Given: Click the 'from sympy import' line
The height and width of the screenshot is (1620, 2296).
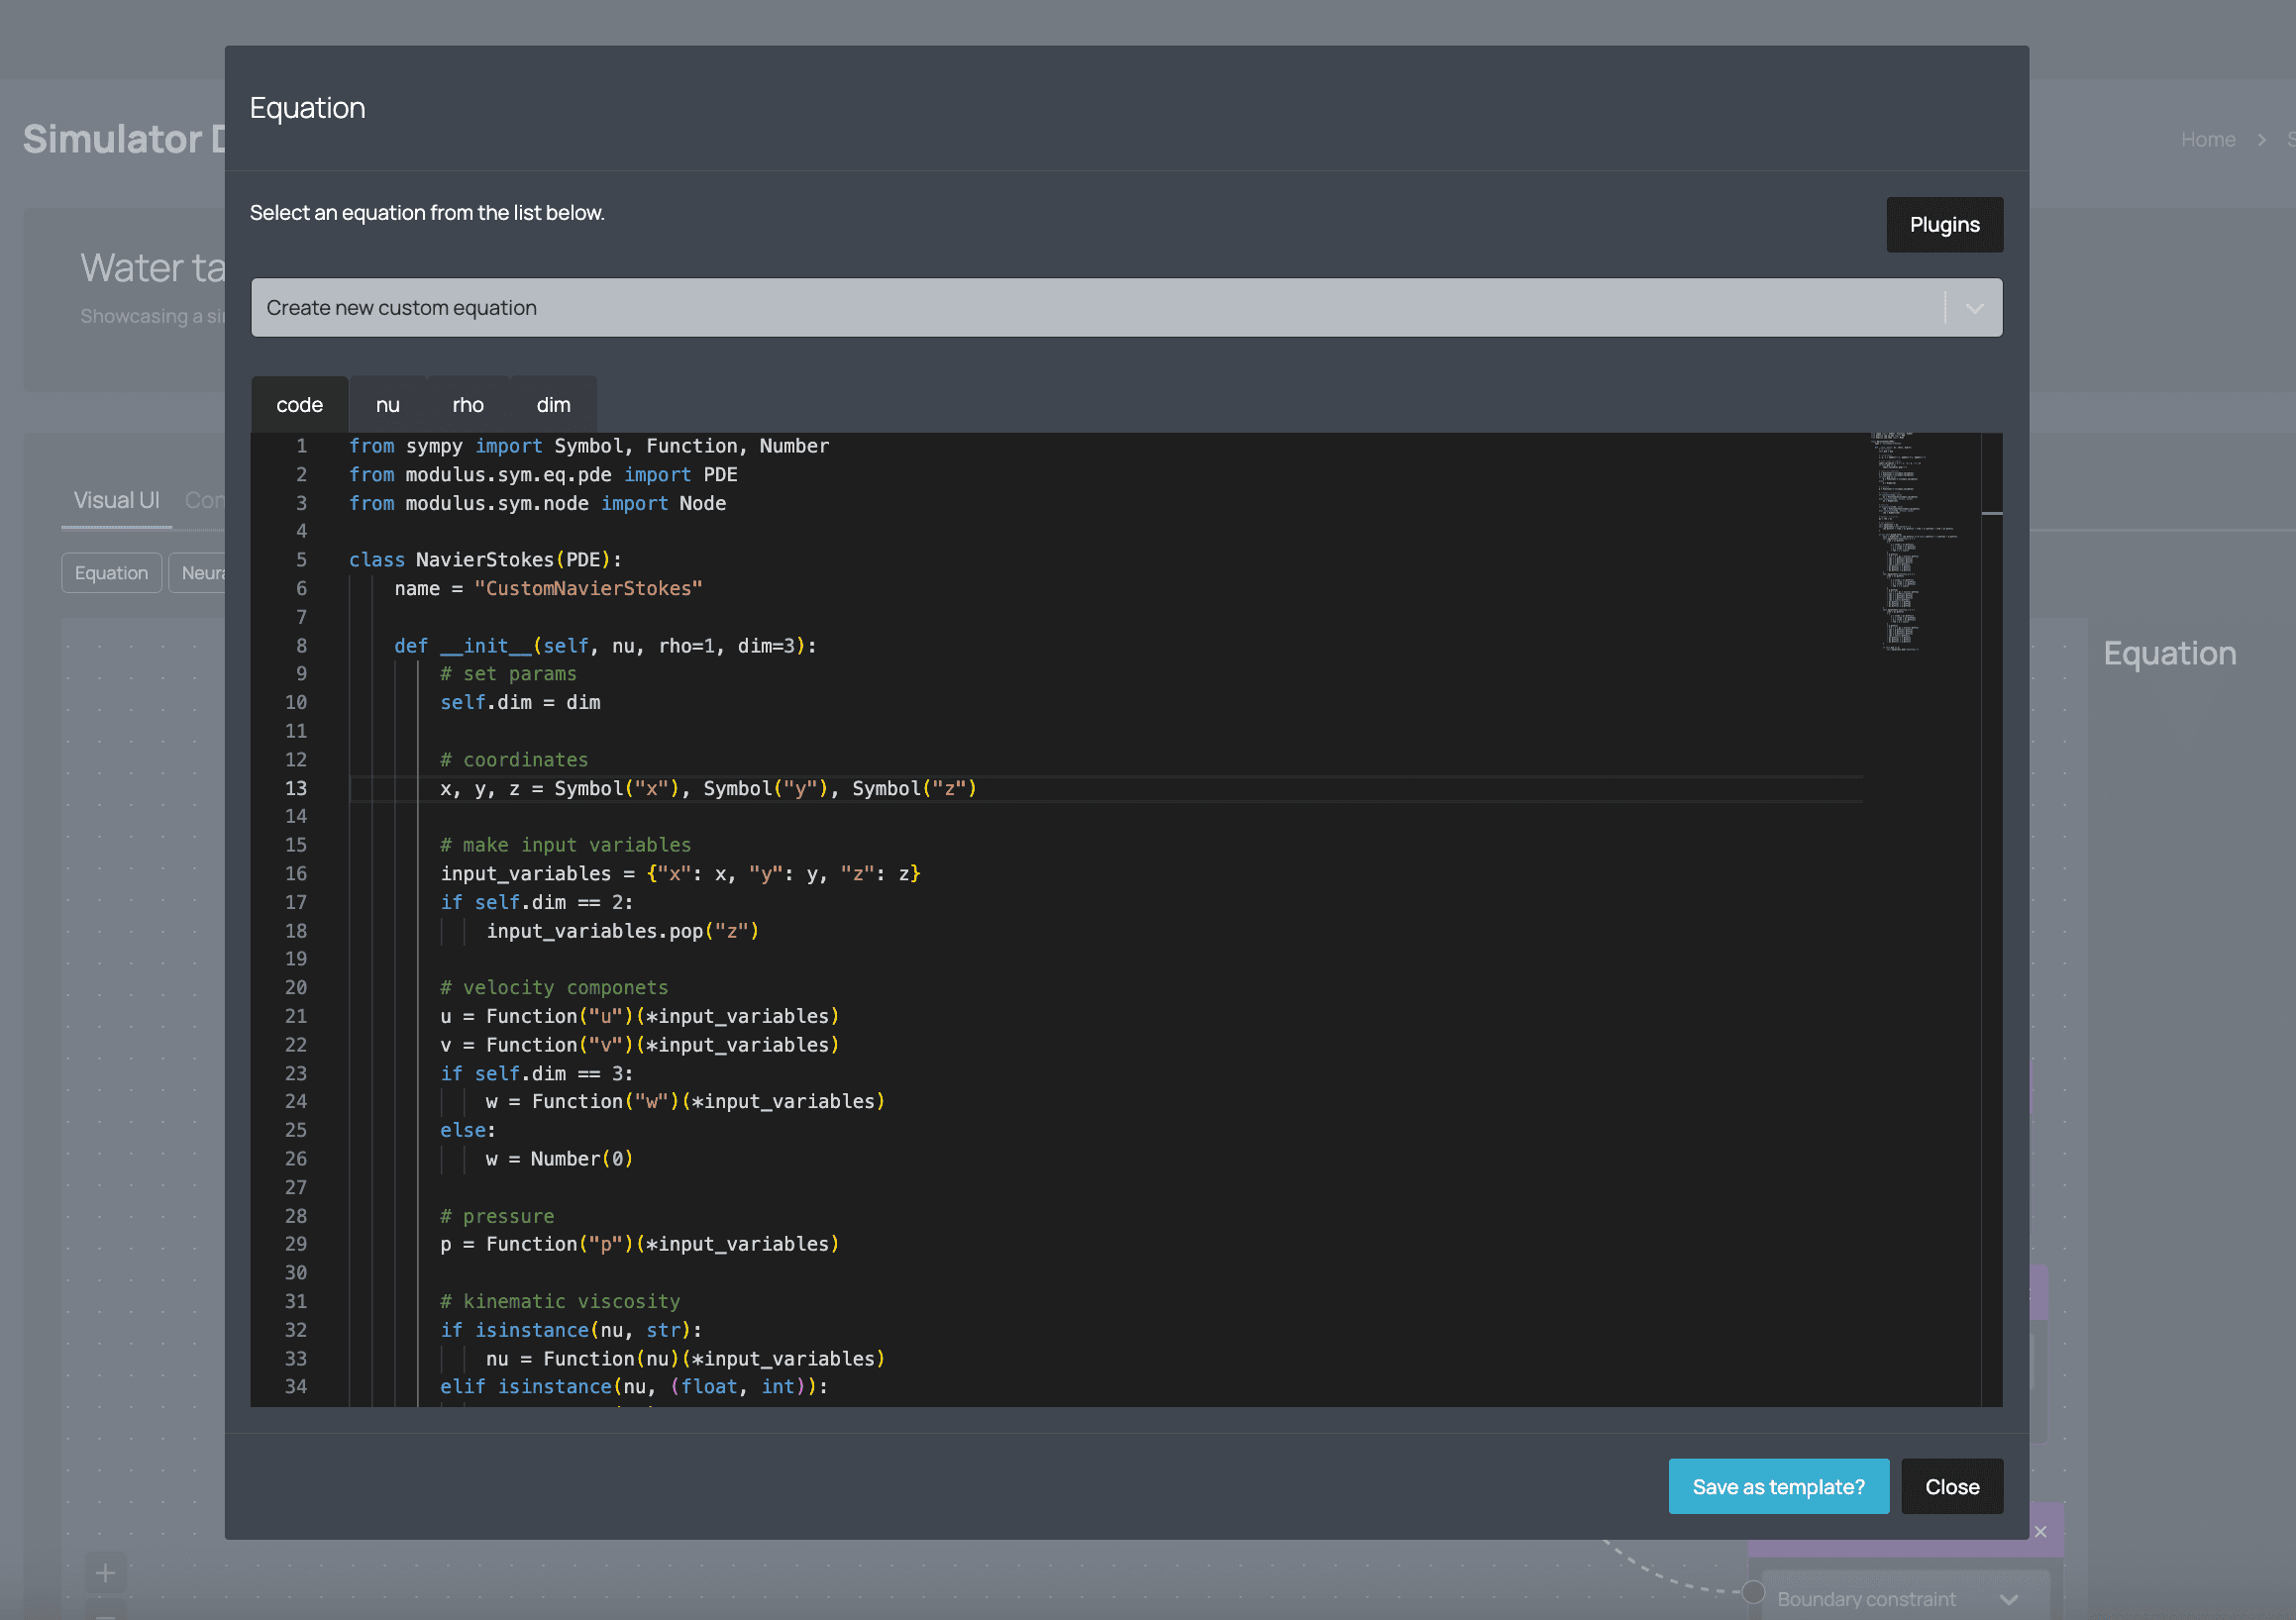Looking at the screenshot, I should click(588, 445).
